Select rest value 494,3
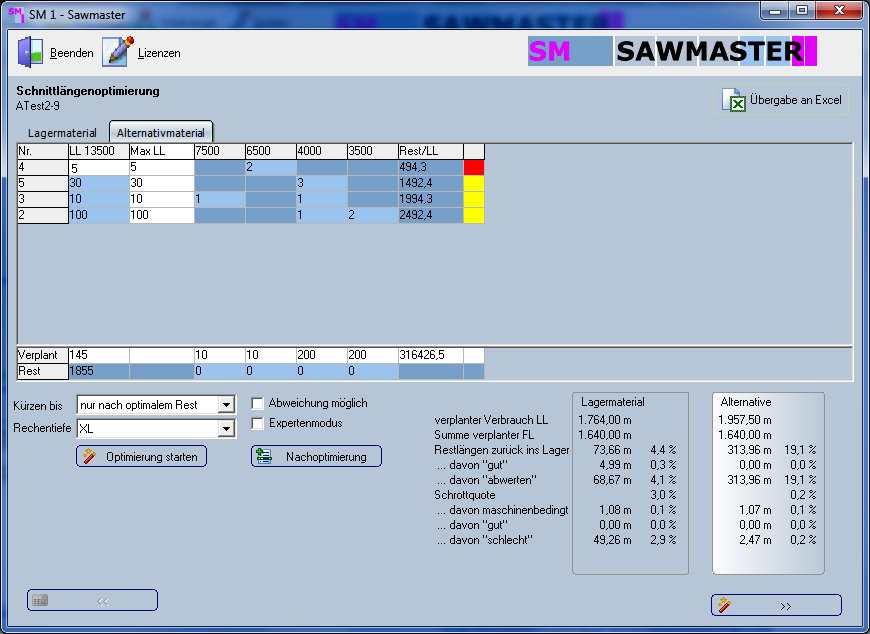This screenshot has height=634, width=870. [431, 168]
